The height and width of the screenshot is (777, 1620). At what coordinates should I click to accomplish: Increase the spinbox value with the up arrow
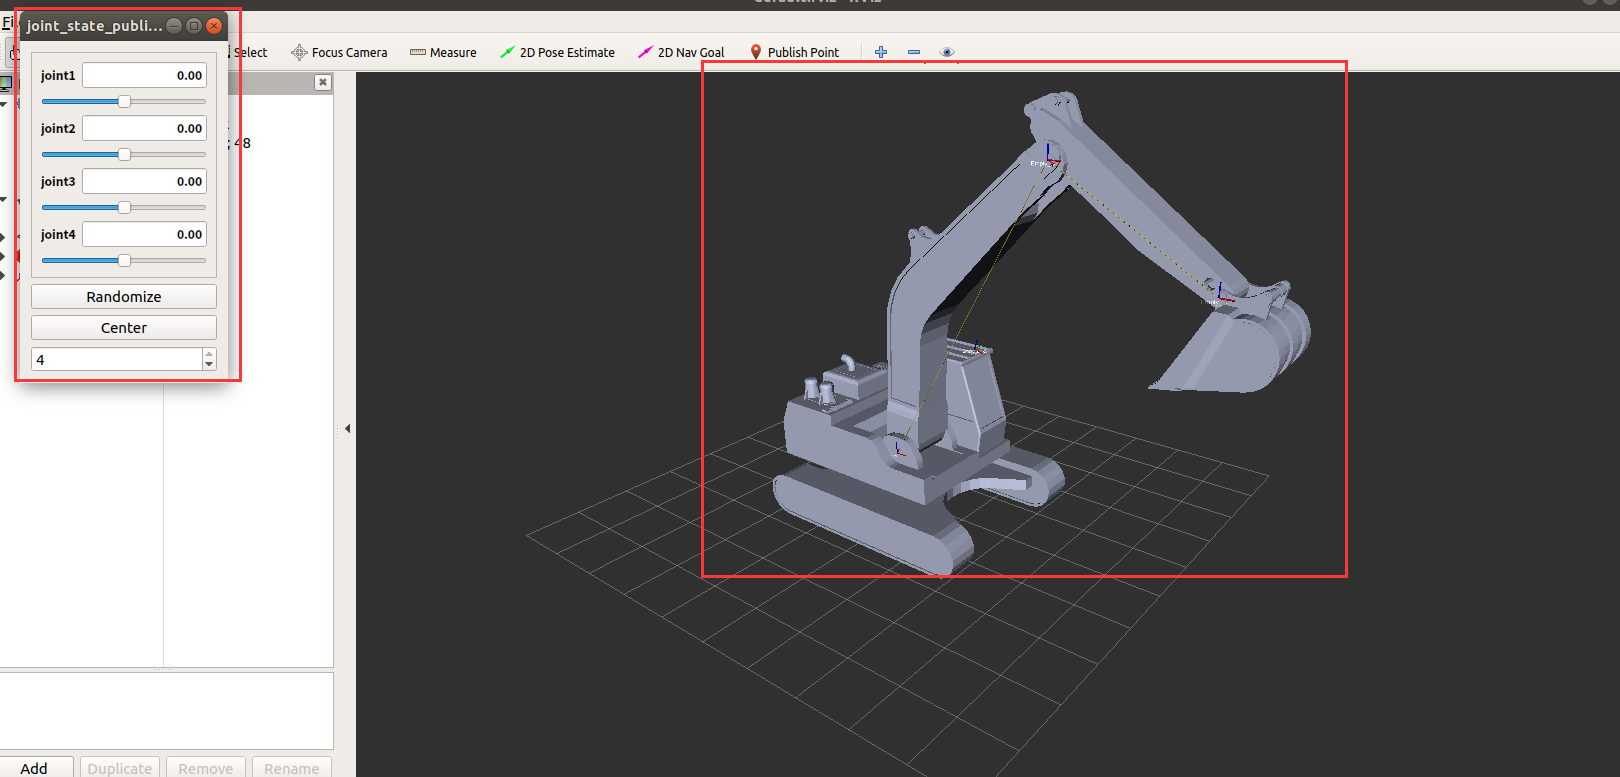[x=209, y=354]
